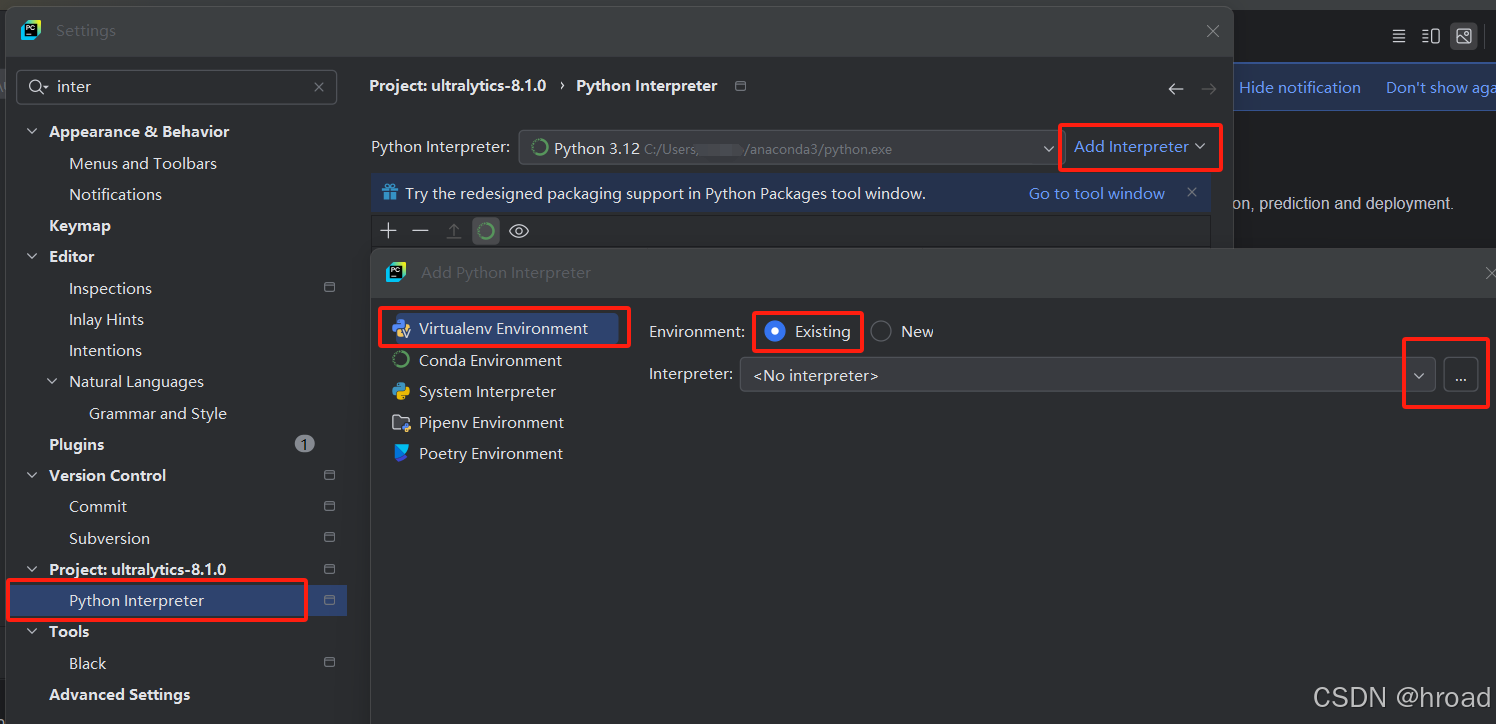Open Menus and Toolbars settings
The image size is (1496, 724).
coord(143,163)
